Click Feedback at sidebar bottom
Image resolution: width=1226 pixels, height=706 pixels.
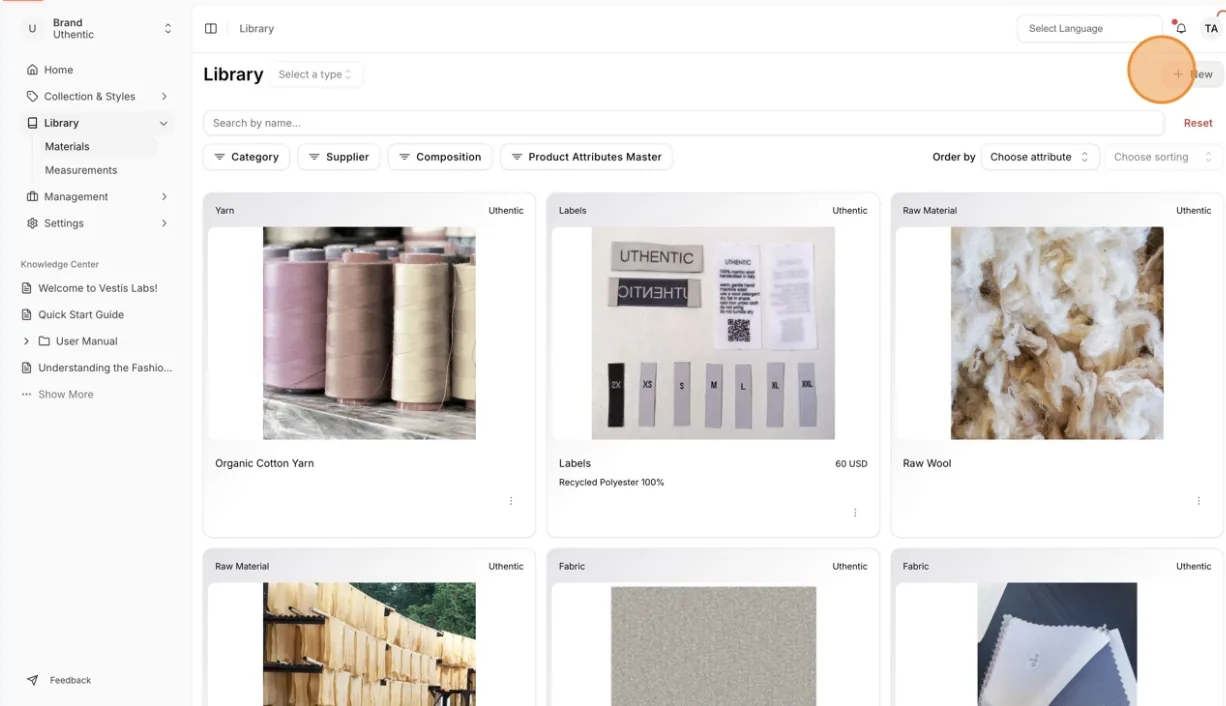click(70, 680)
